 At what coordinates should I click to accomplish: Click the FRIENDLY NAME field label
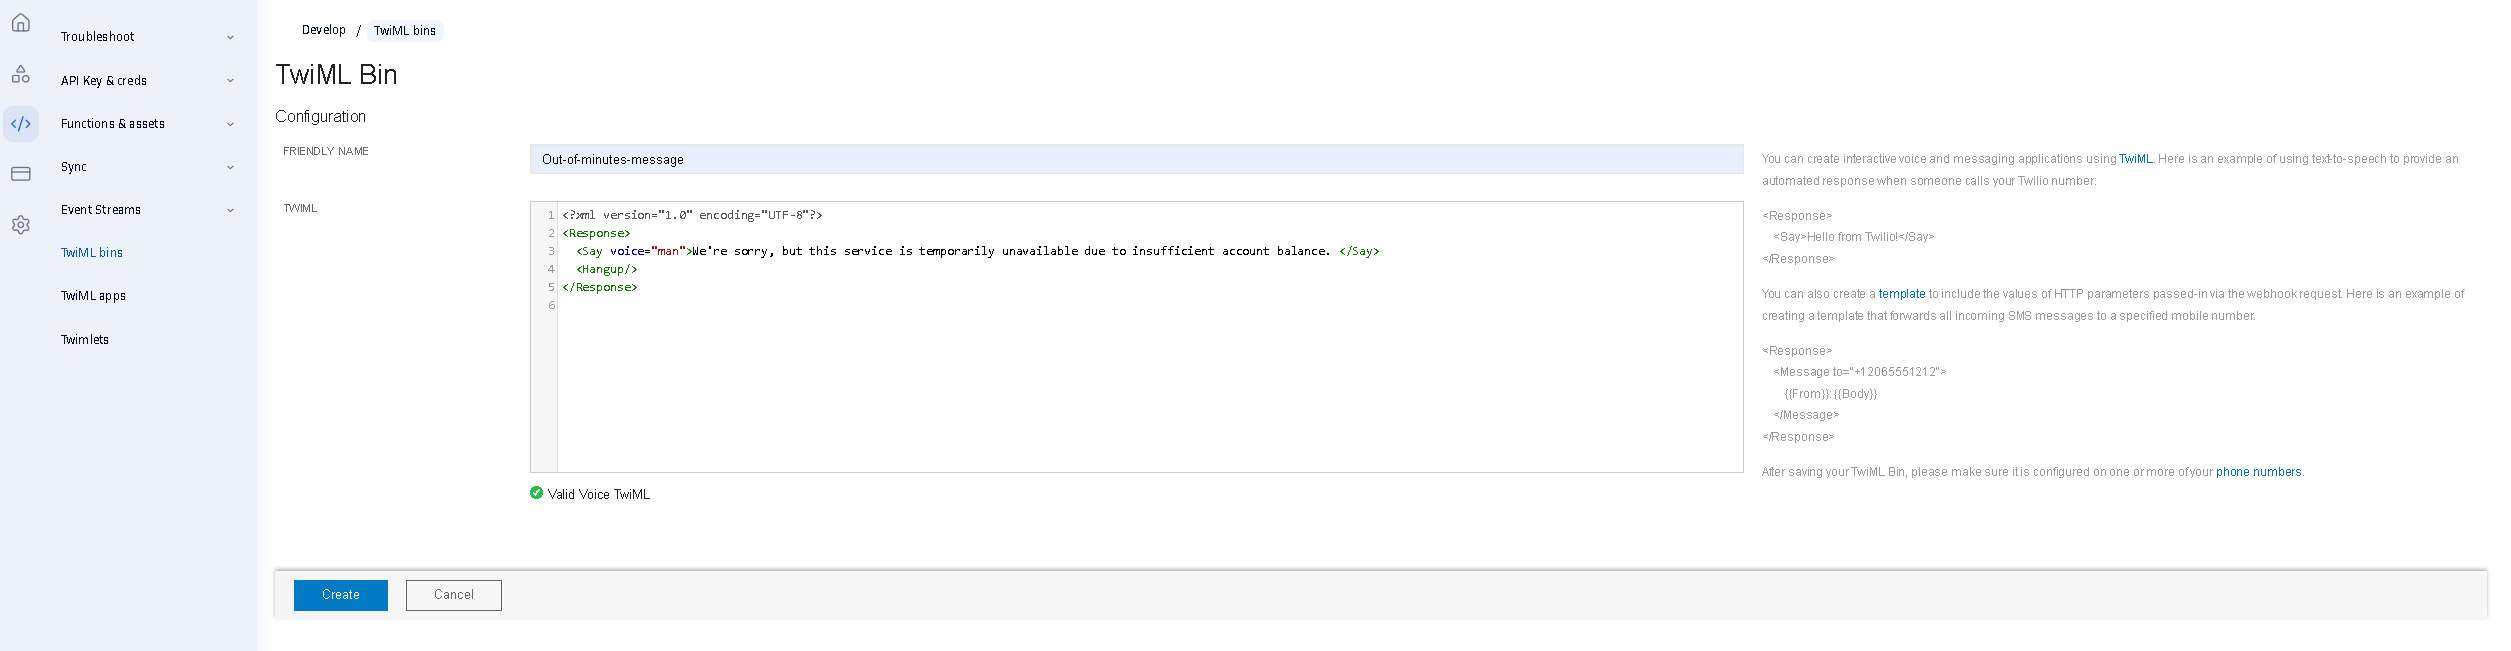click(326, 151)
